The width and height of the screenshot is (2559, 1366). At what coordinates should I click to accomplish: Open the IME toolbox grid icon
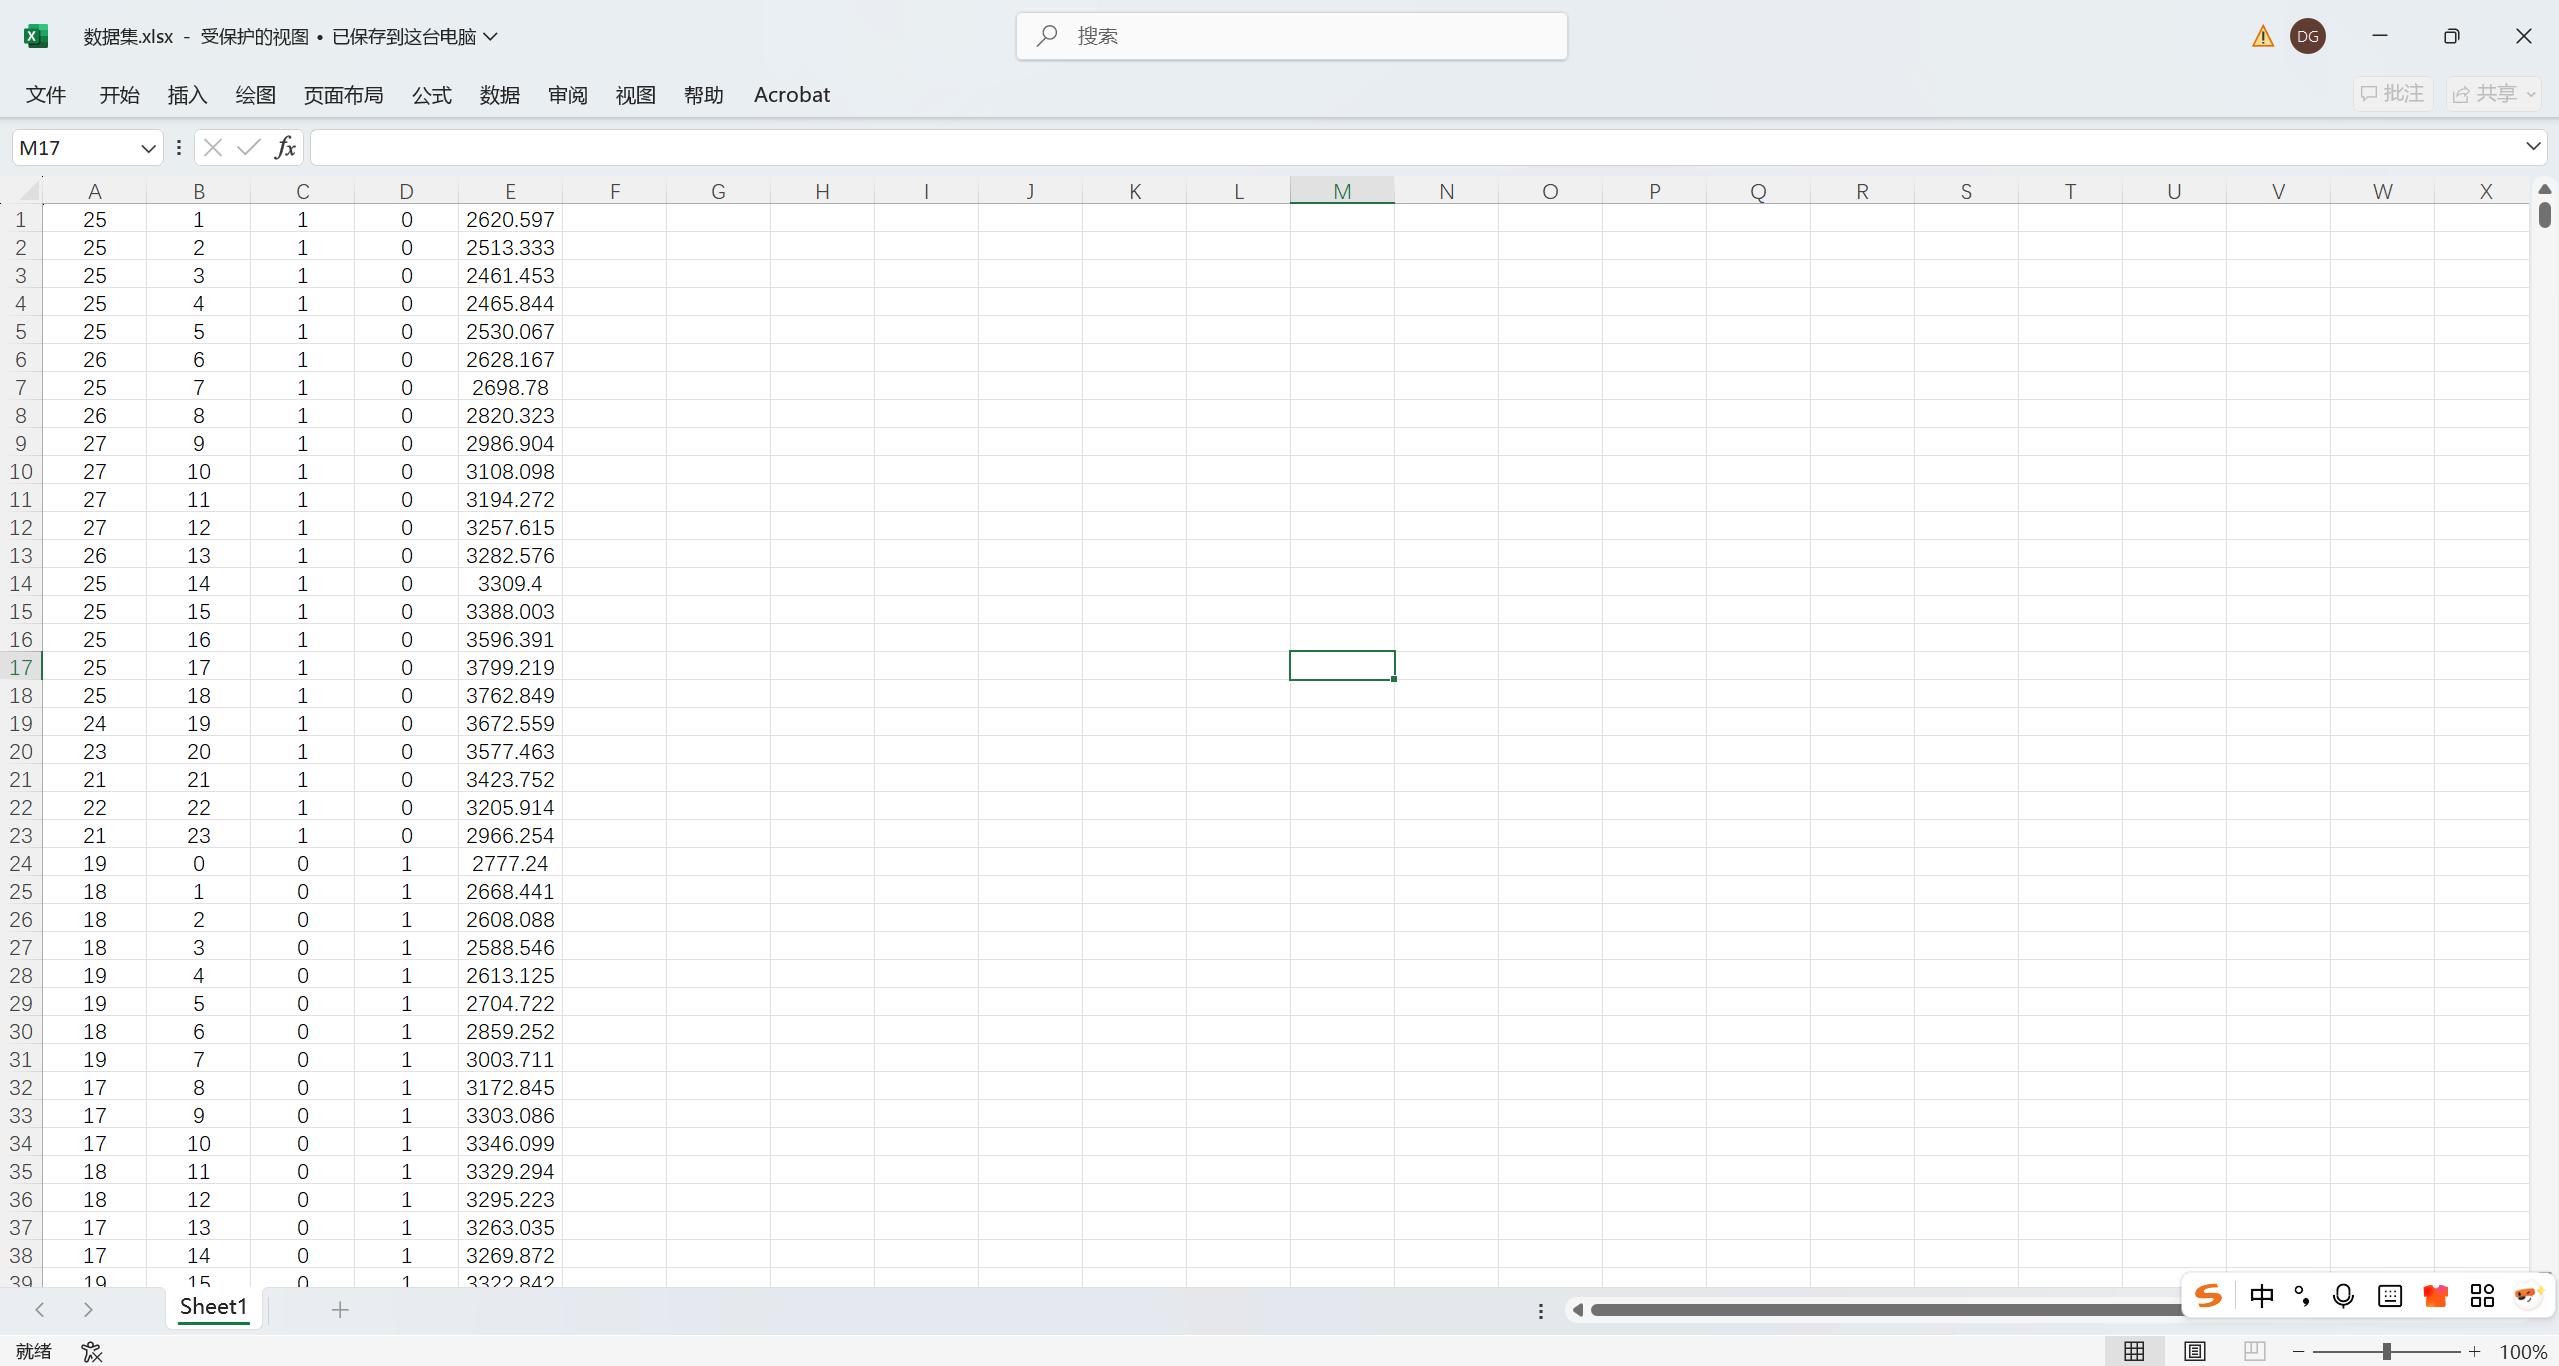2482,1296
